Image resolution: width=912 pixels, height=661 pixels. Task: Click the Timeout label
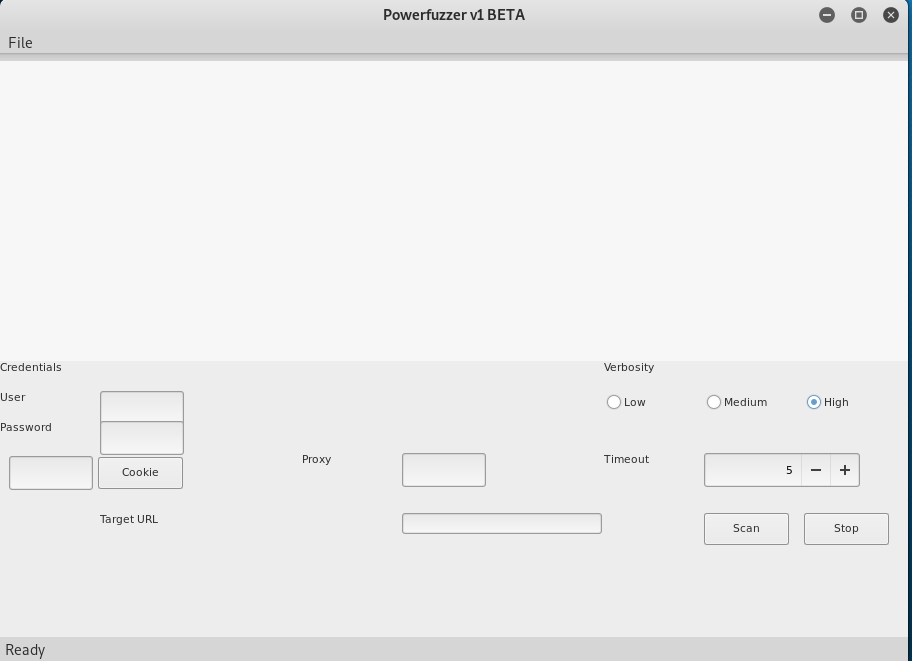626,459
